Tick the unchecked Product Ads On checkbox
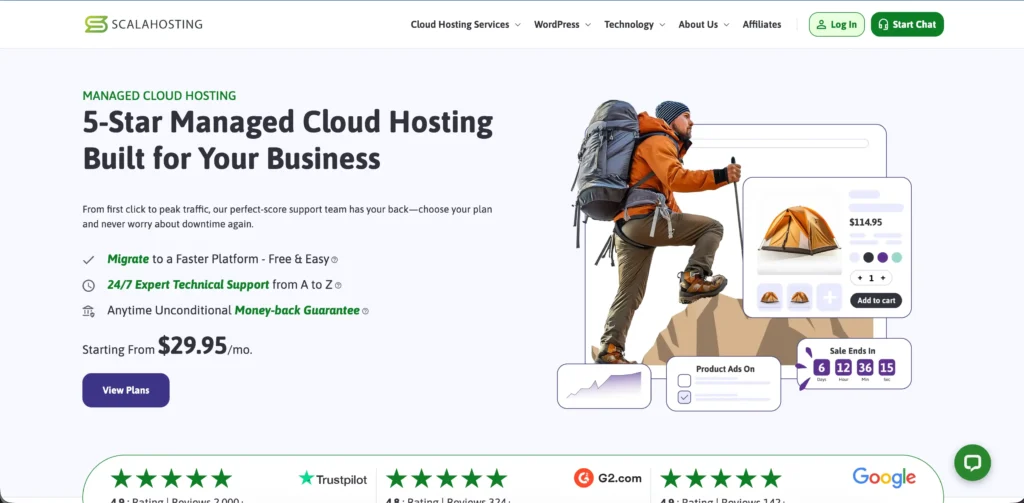The height and width of the screenshot is (503, 1024). tap(684, 380)
